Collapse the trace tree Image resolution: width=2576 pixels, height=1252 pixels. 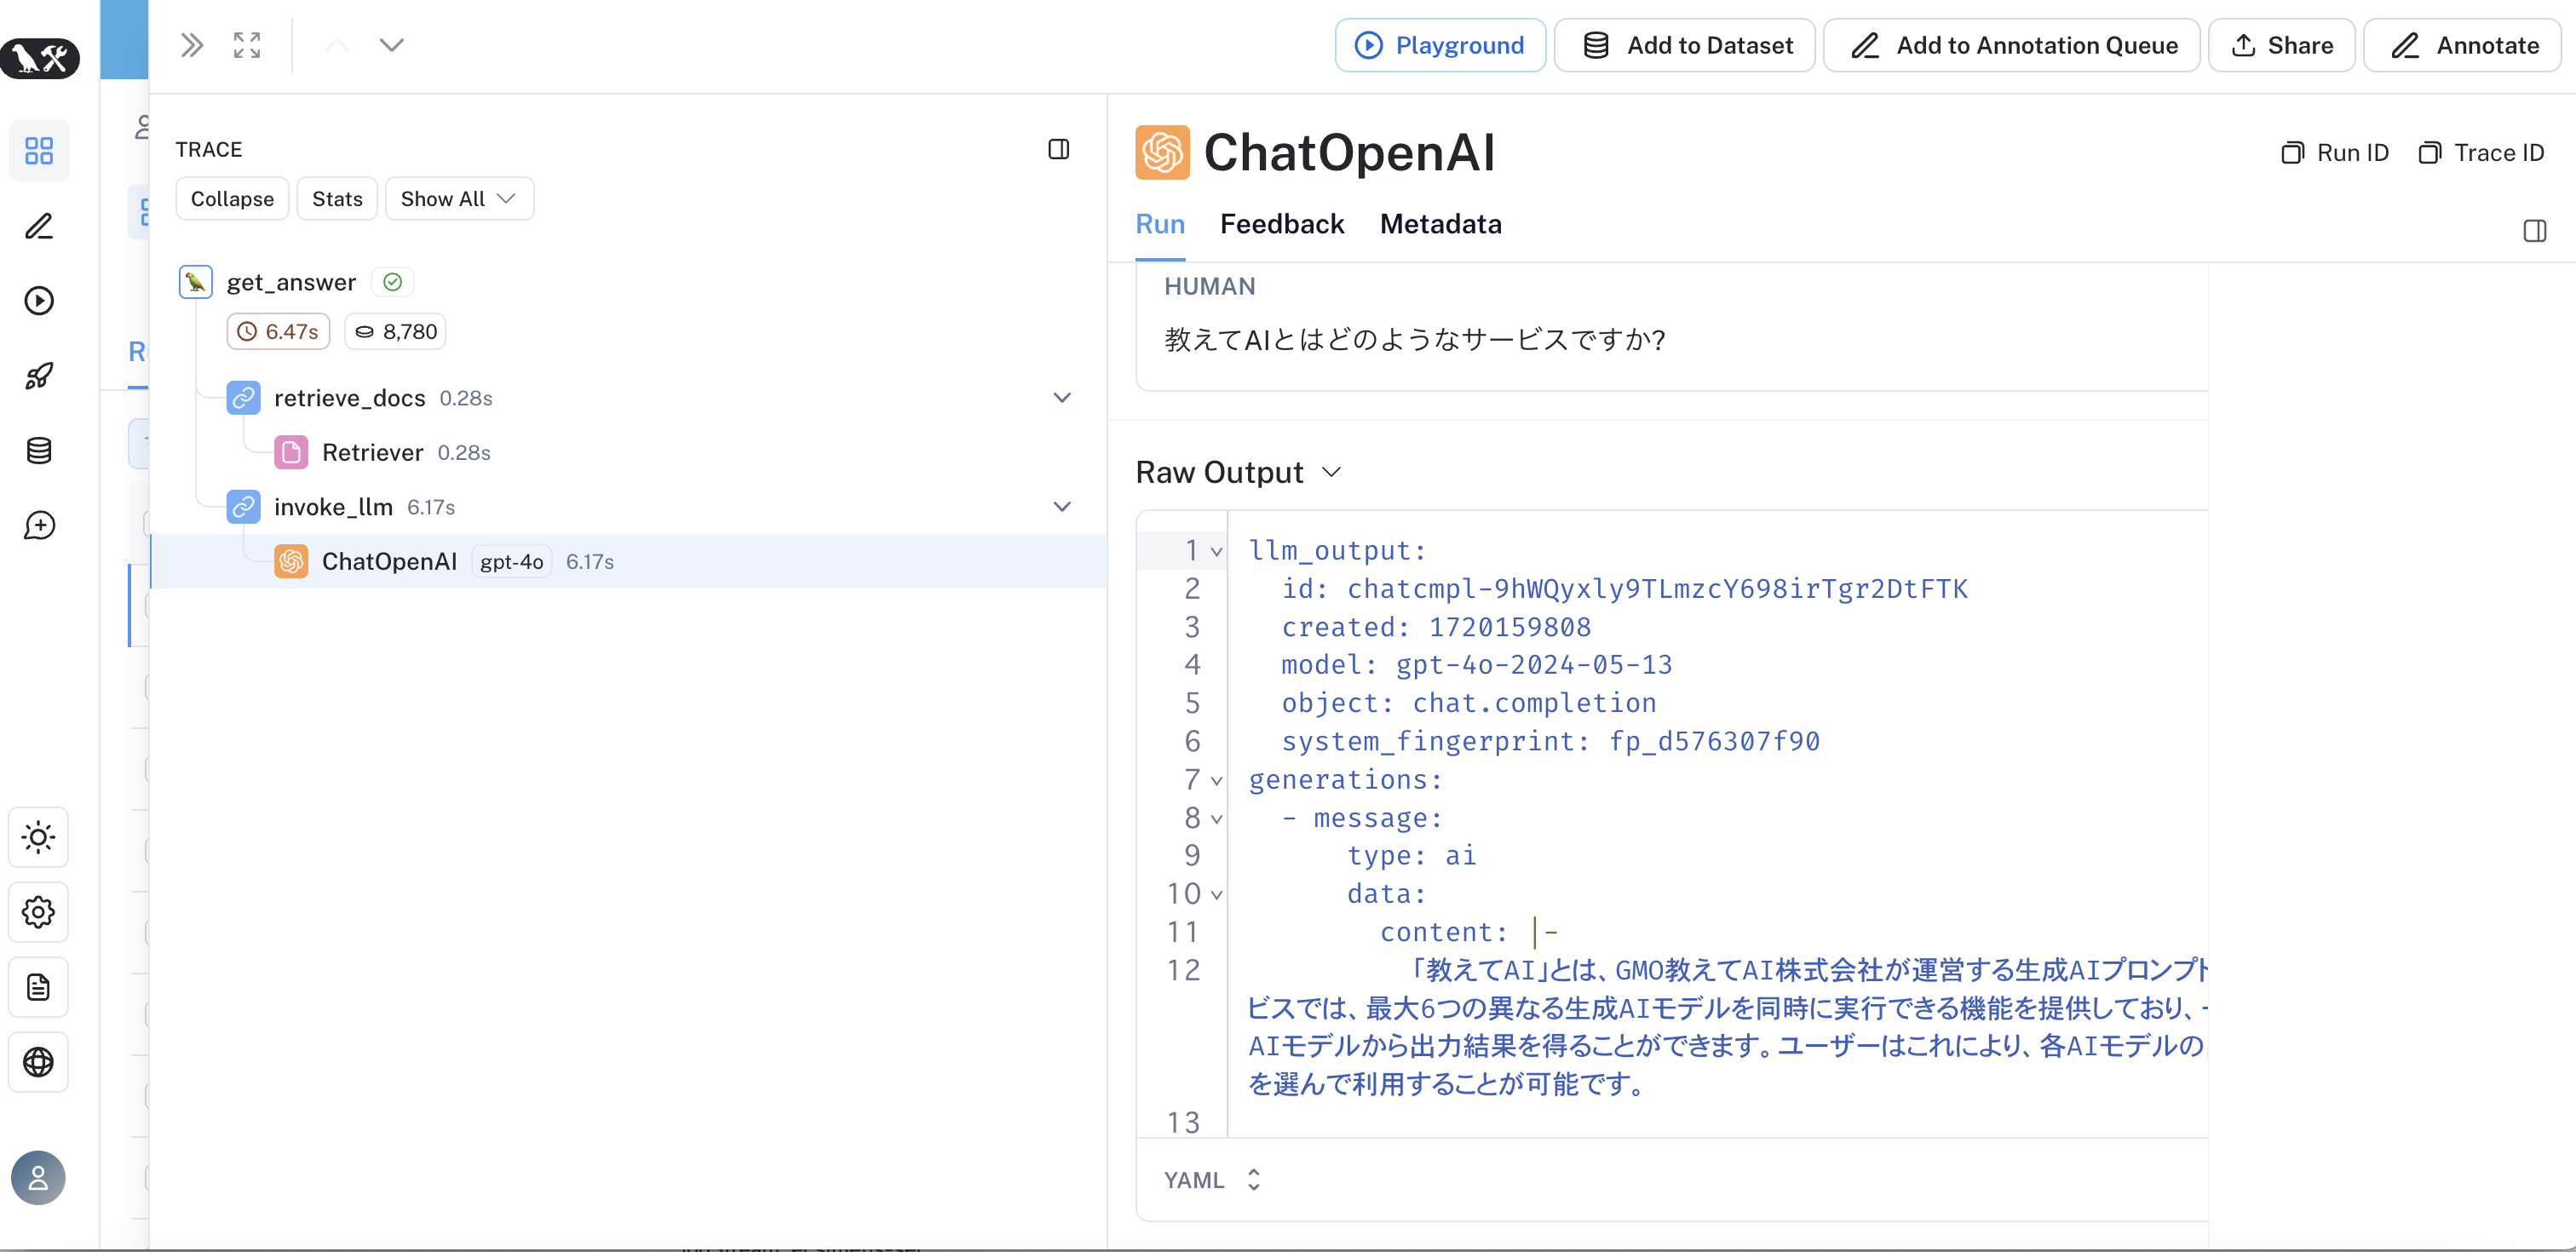pos(232,199)
